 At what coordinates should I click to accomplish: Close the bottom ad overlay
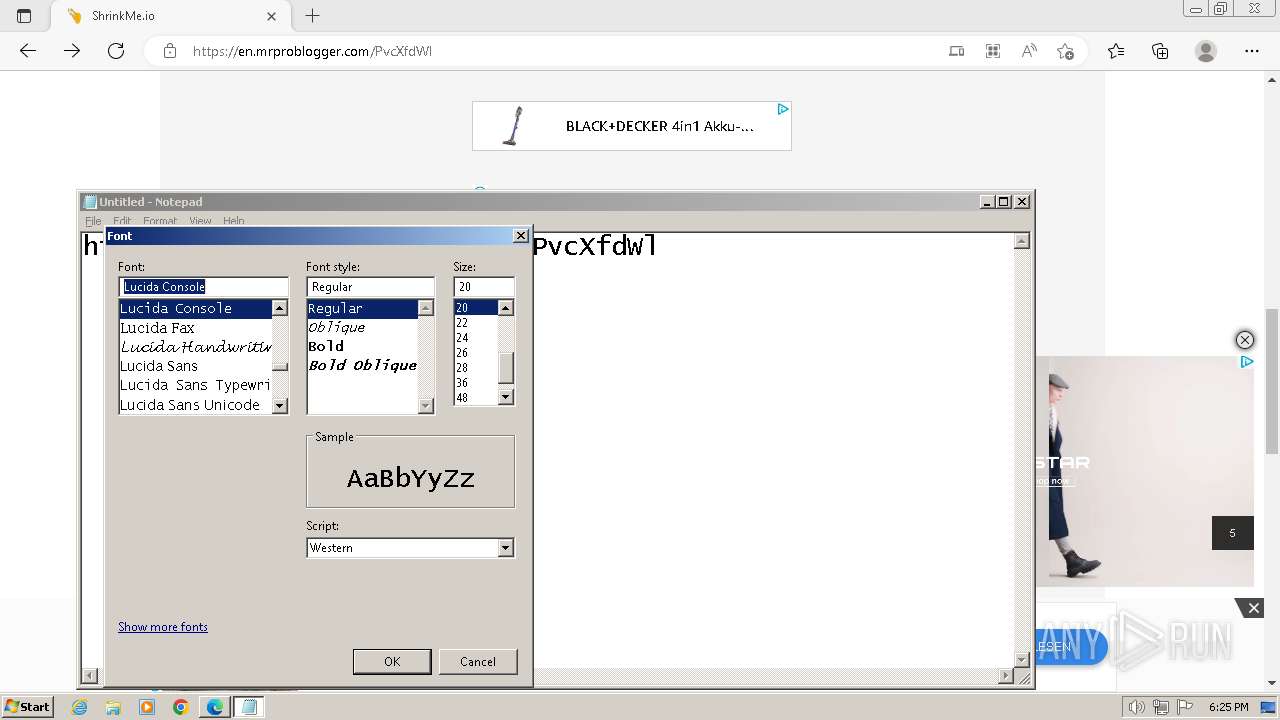(1254, 608)
